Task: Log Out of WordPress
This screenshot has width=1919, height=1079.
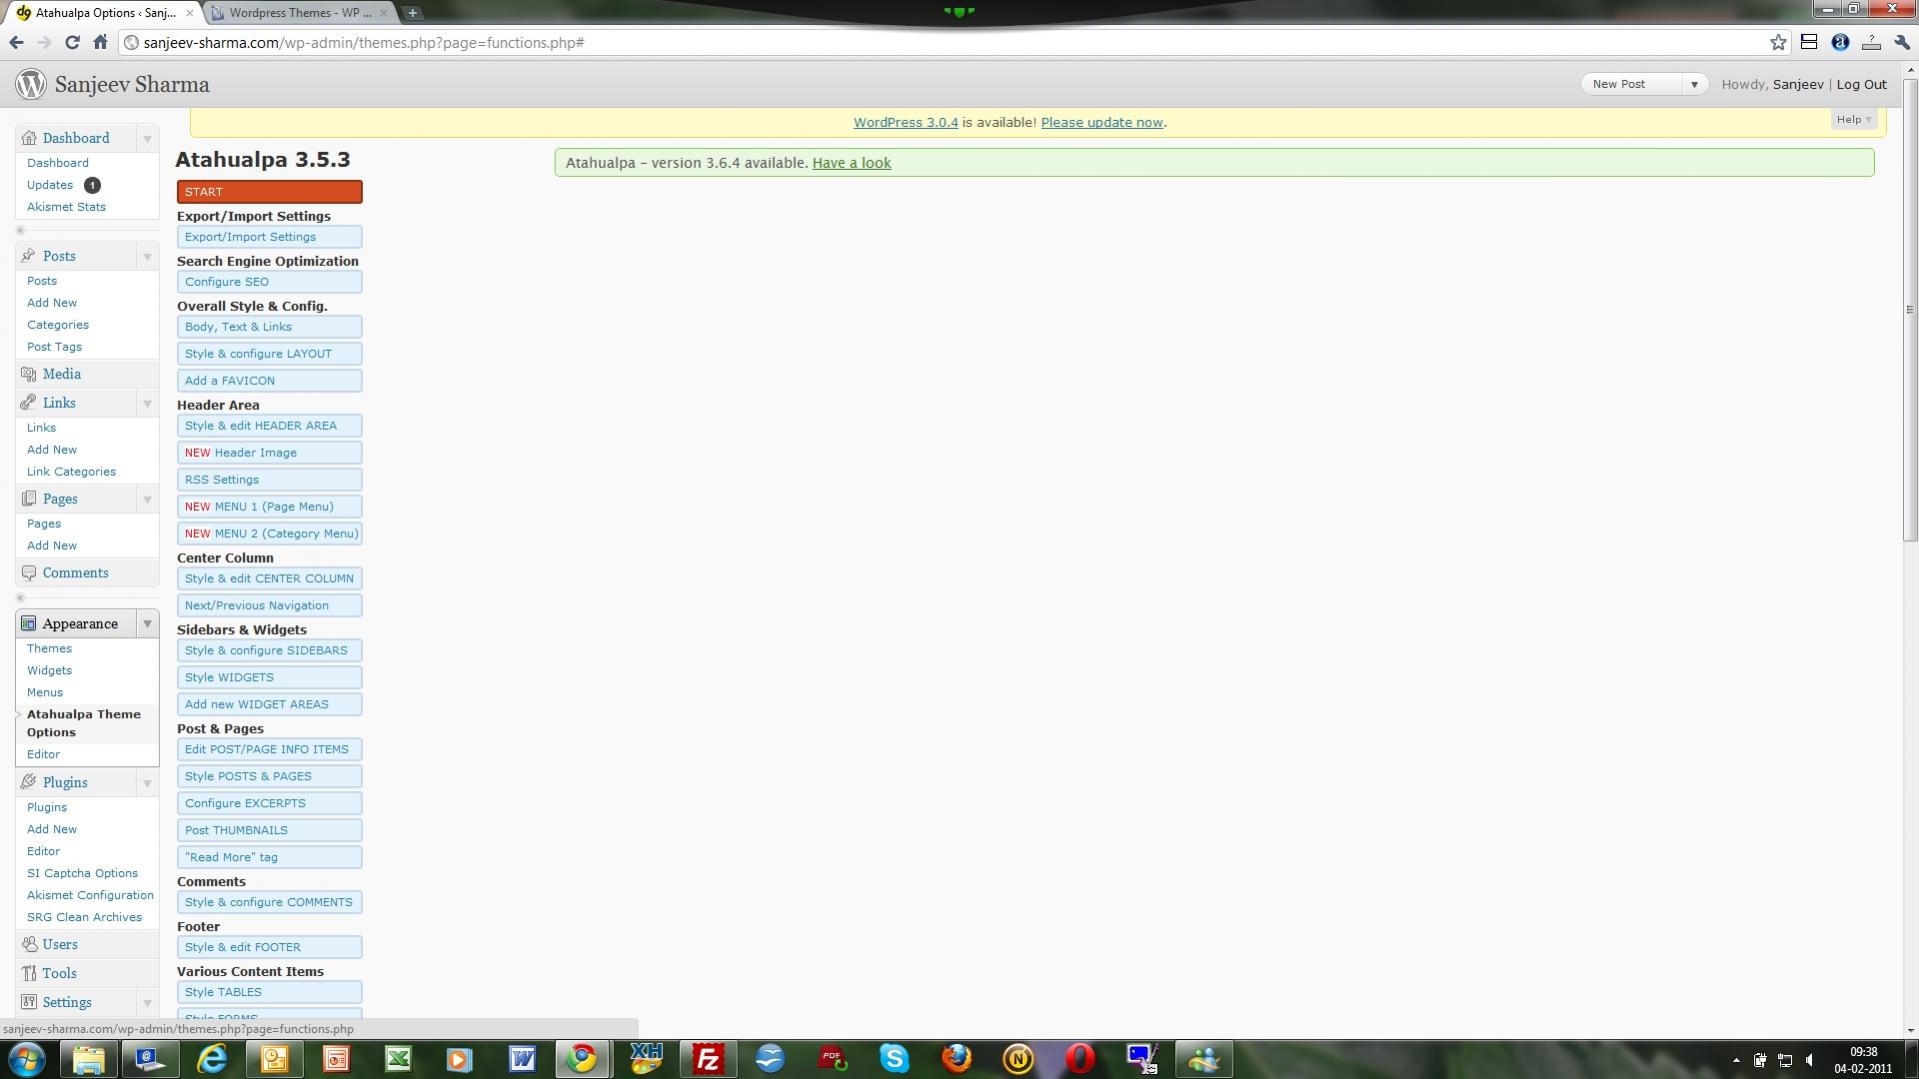Action: coord(1861,84)
